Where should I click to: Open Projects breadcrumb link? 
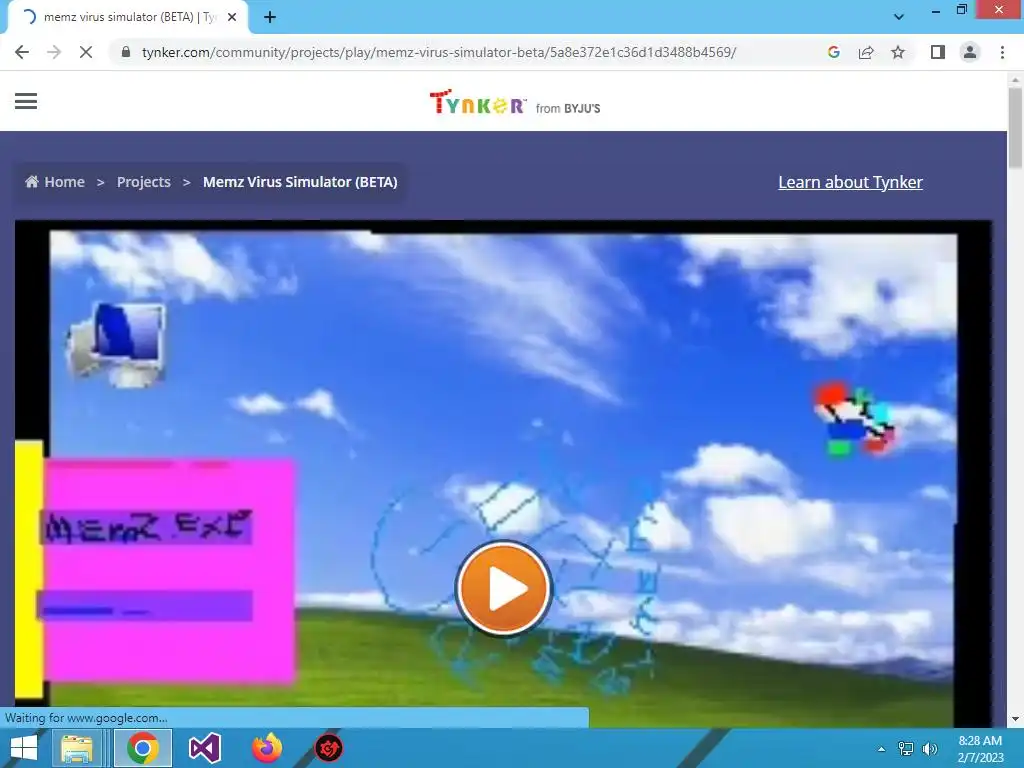[144, 182]
